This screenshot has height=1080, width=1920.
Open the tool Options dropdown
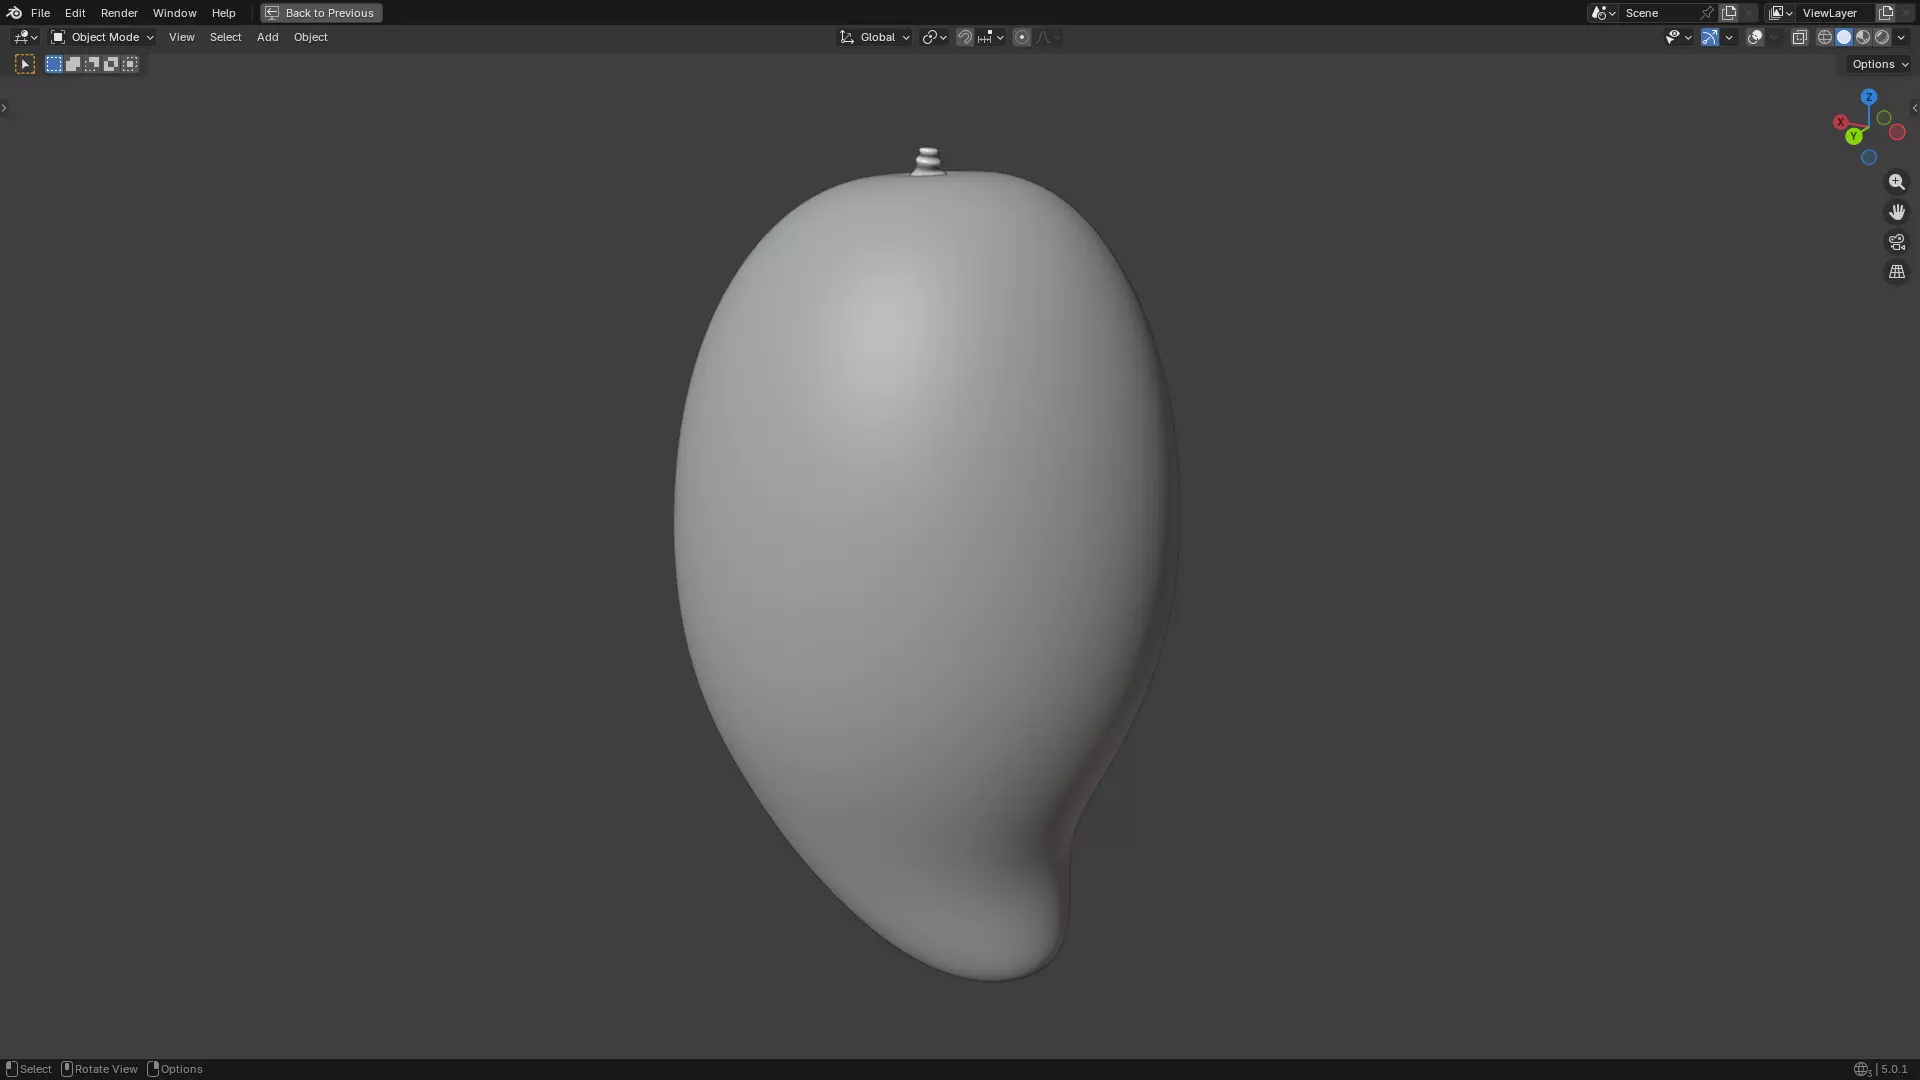point(1880,64)
